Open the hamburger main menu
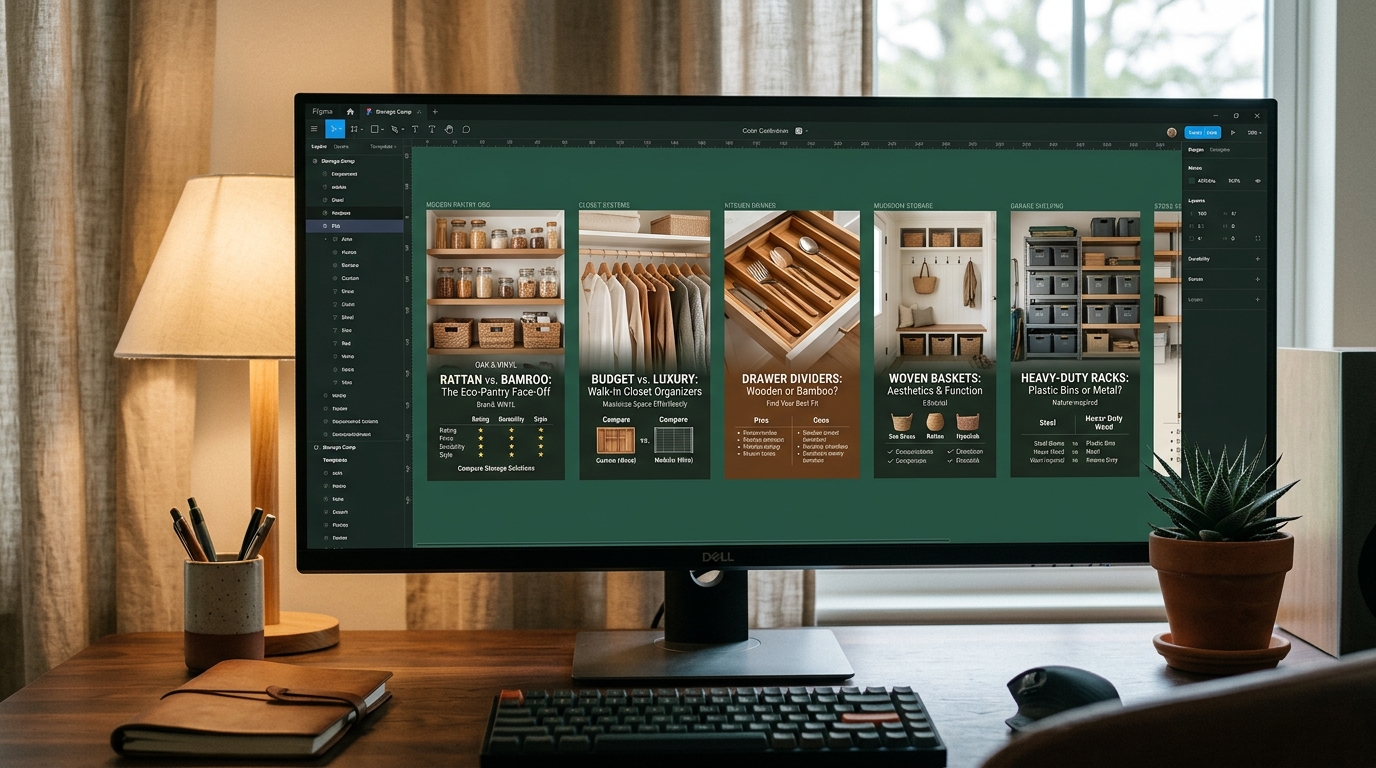Screen dimensions: 1376x768 314,129
